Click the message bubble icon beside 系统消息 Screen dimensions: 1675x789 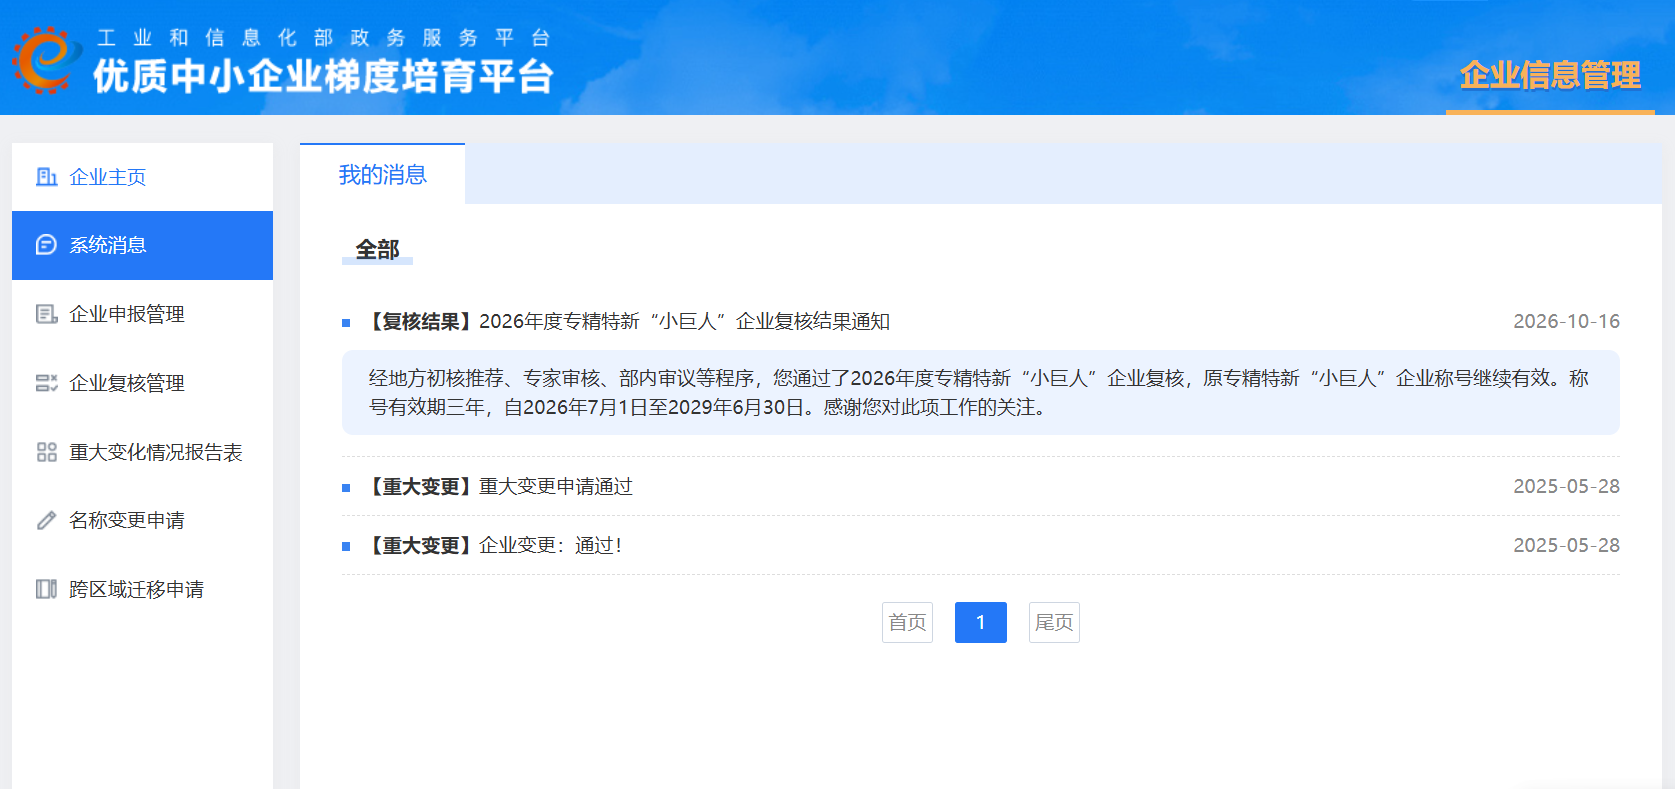point(46,245)
